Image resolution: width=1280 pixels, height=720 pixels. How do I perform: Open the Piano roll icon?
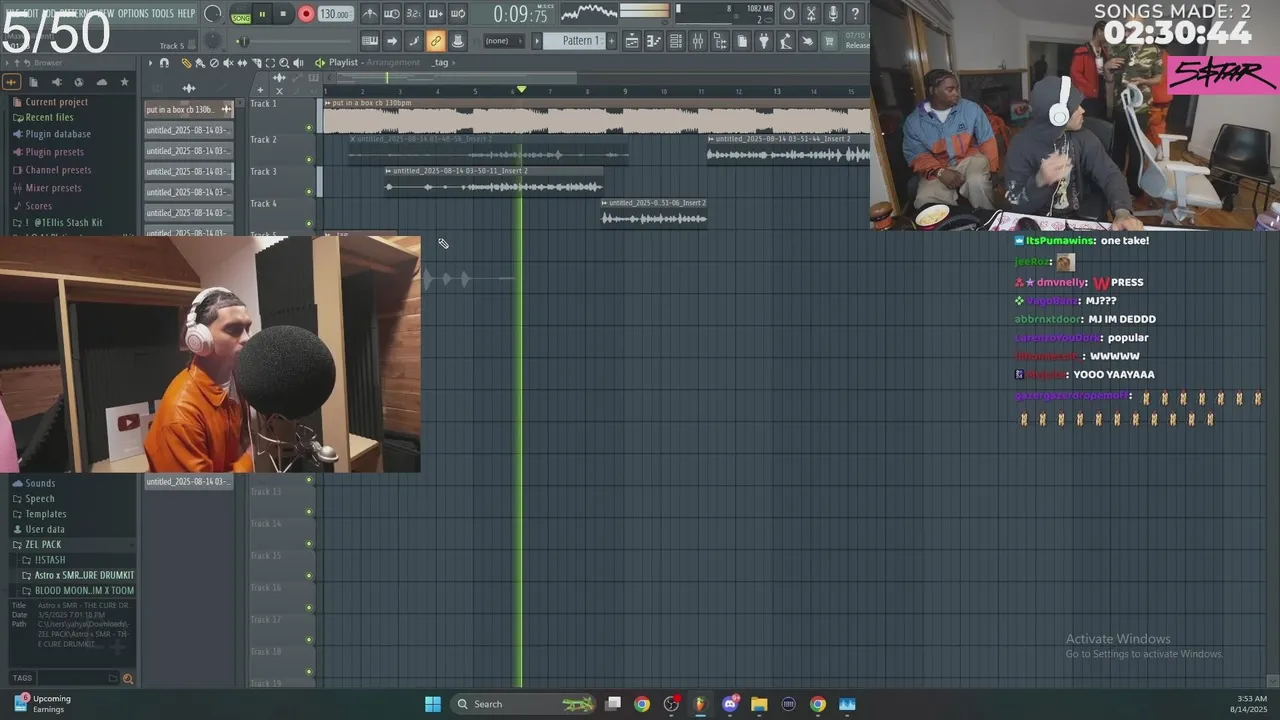[x=654, y=41]
